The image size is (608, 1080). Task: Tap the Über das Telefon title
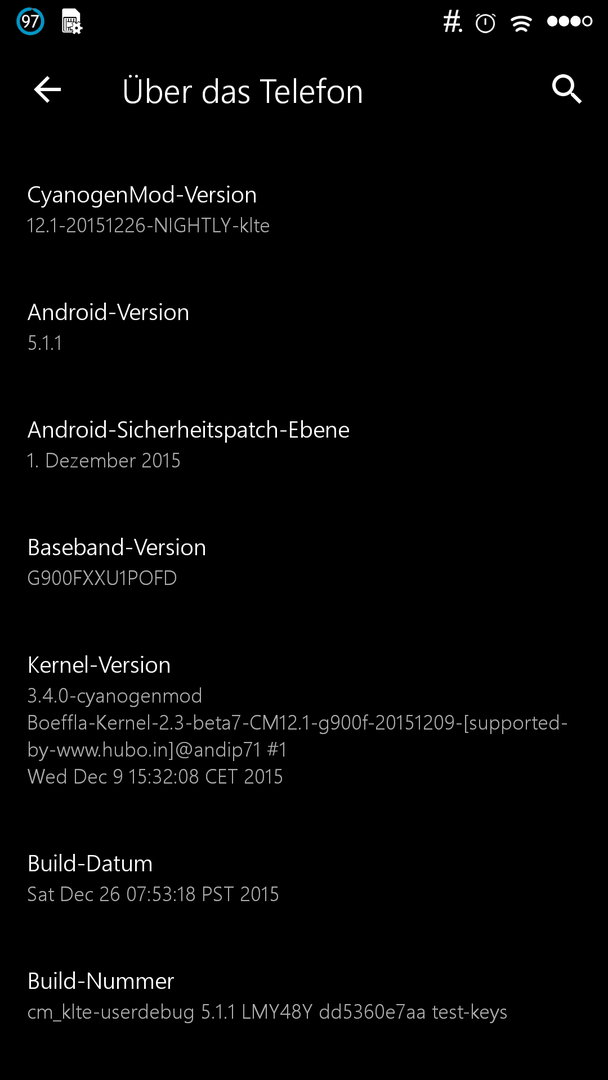tap(242, 92)
